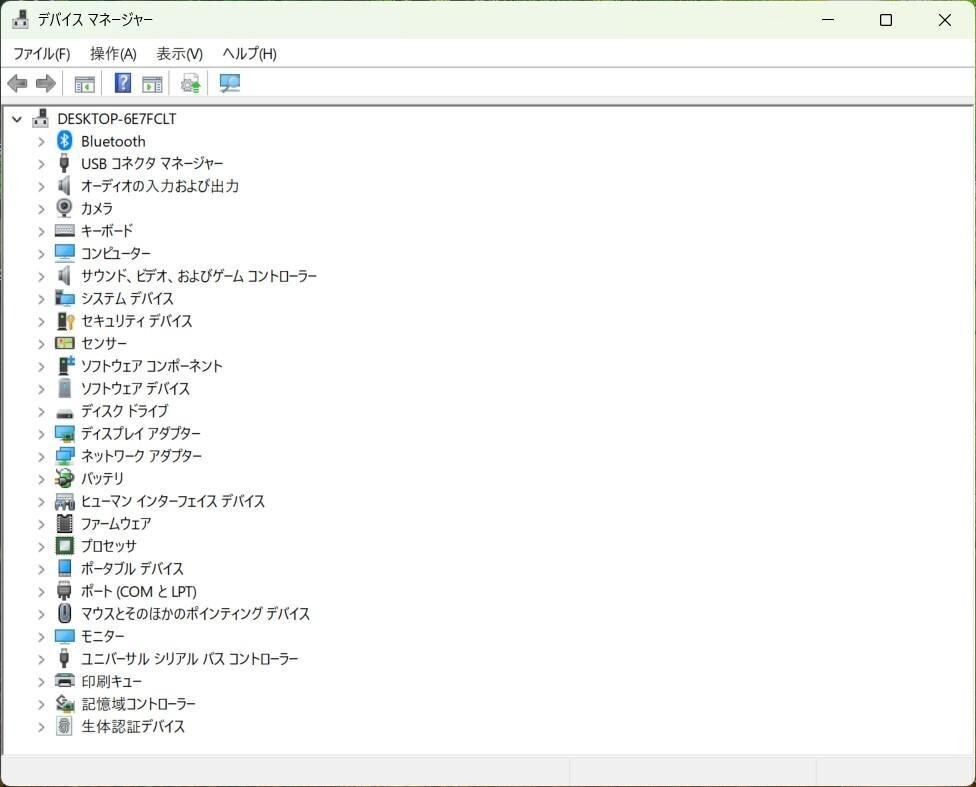Select the マウス pointing device icon
Screen dimensions: 976x787
(x=64, y=613)
